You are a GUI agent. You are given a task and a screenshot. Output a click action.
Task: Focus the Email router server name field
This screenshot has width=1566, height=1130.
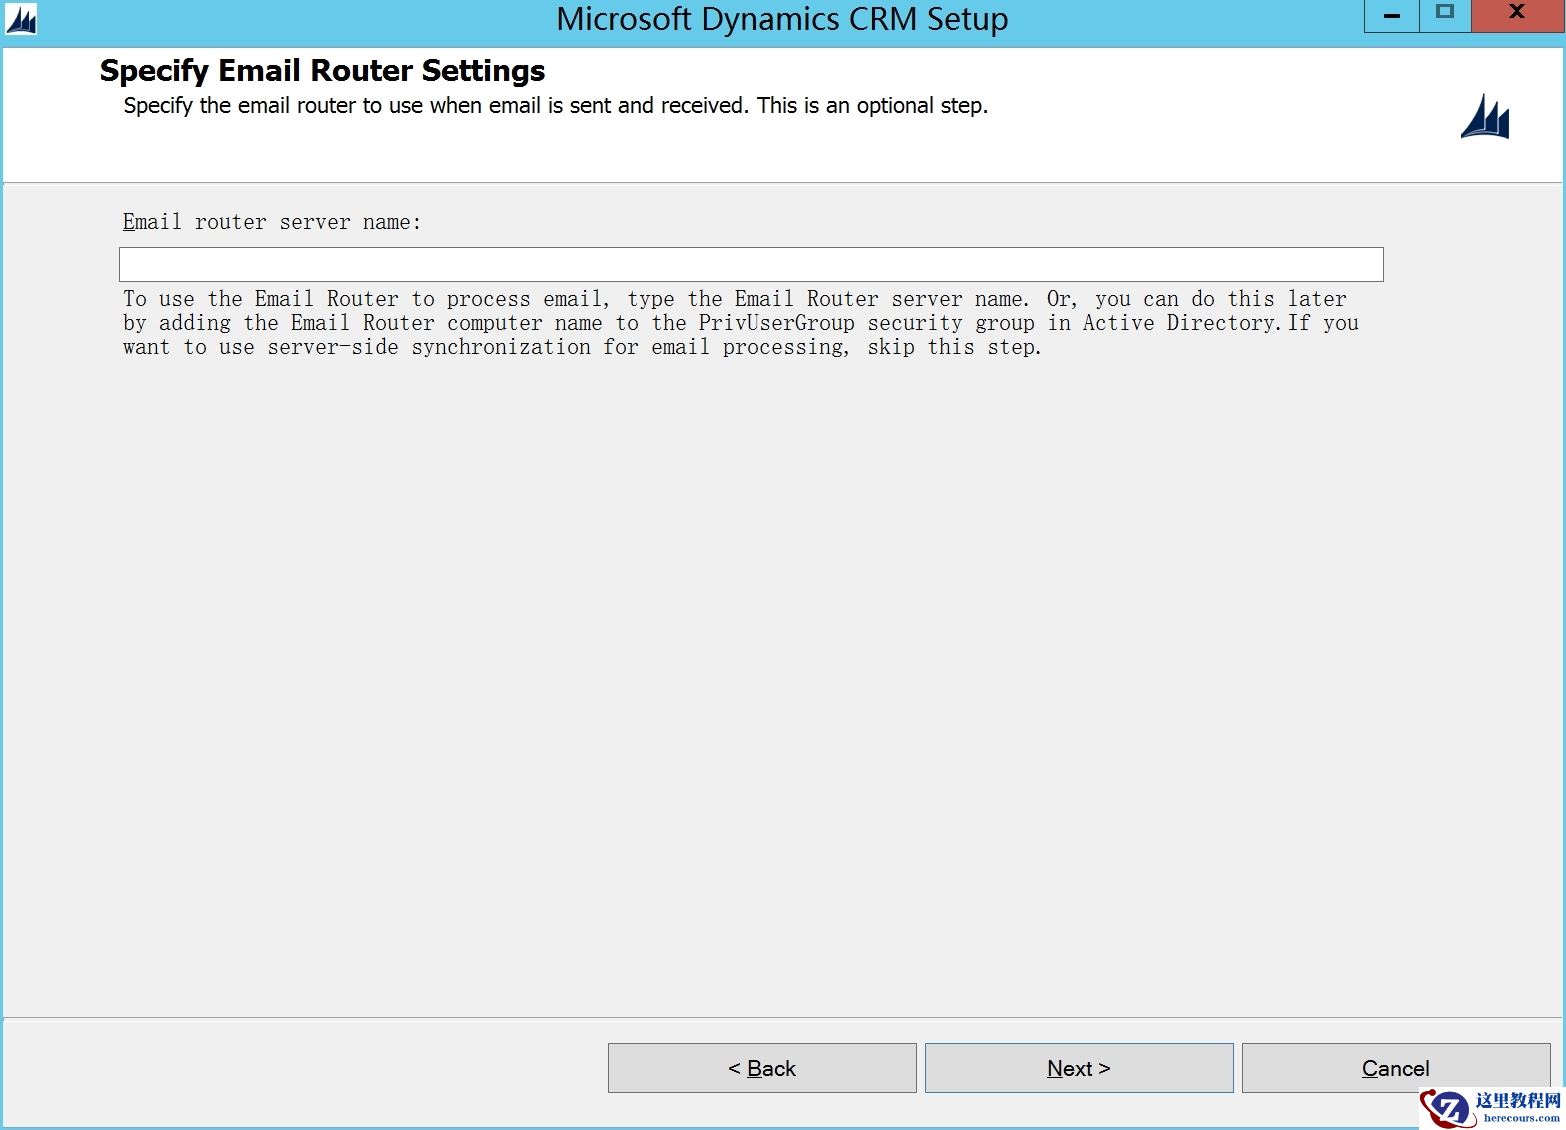click(x=750, y=265)
